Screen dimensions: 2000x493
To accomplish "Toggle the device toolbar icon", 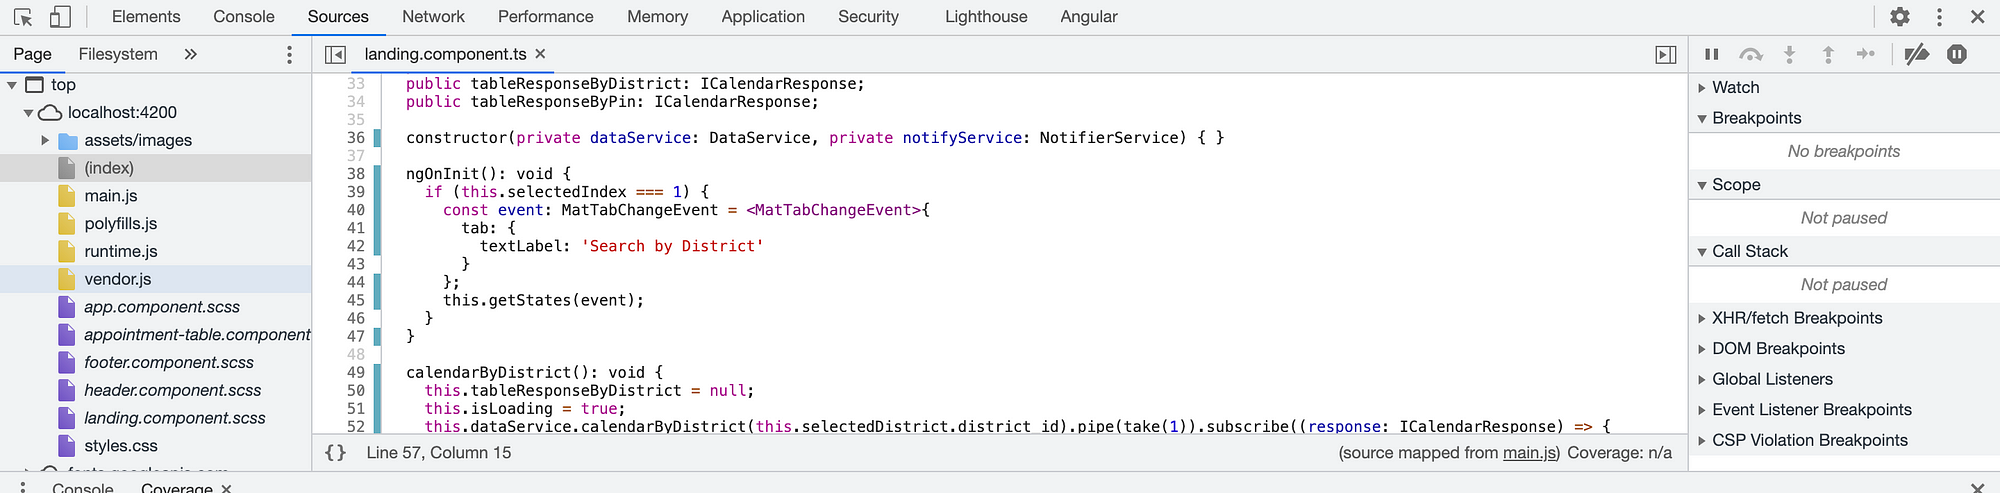I will [60, 17].
